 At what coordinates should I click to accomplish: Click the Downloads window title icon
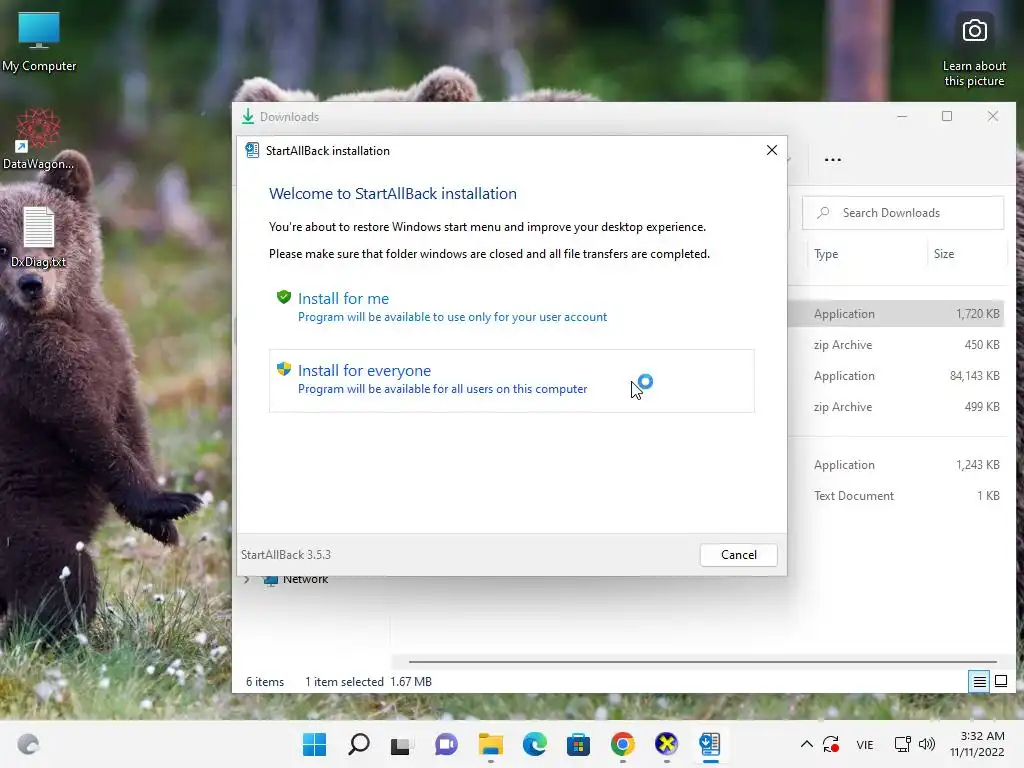[248, 117]
